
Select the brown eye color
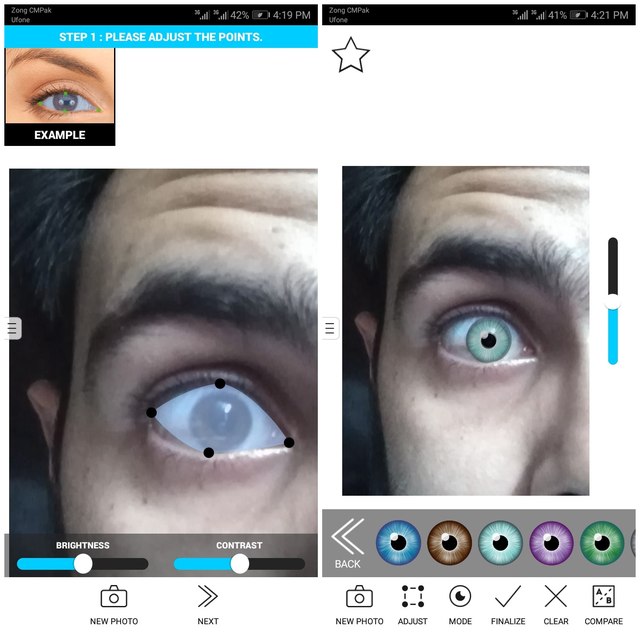pyautogui.click(x=449, y=542)
